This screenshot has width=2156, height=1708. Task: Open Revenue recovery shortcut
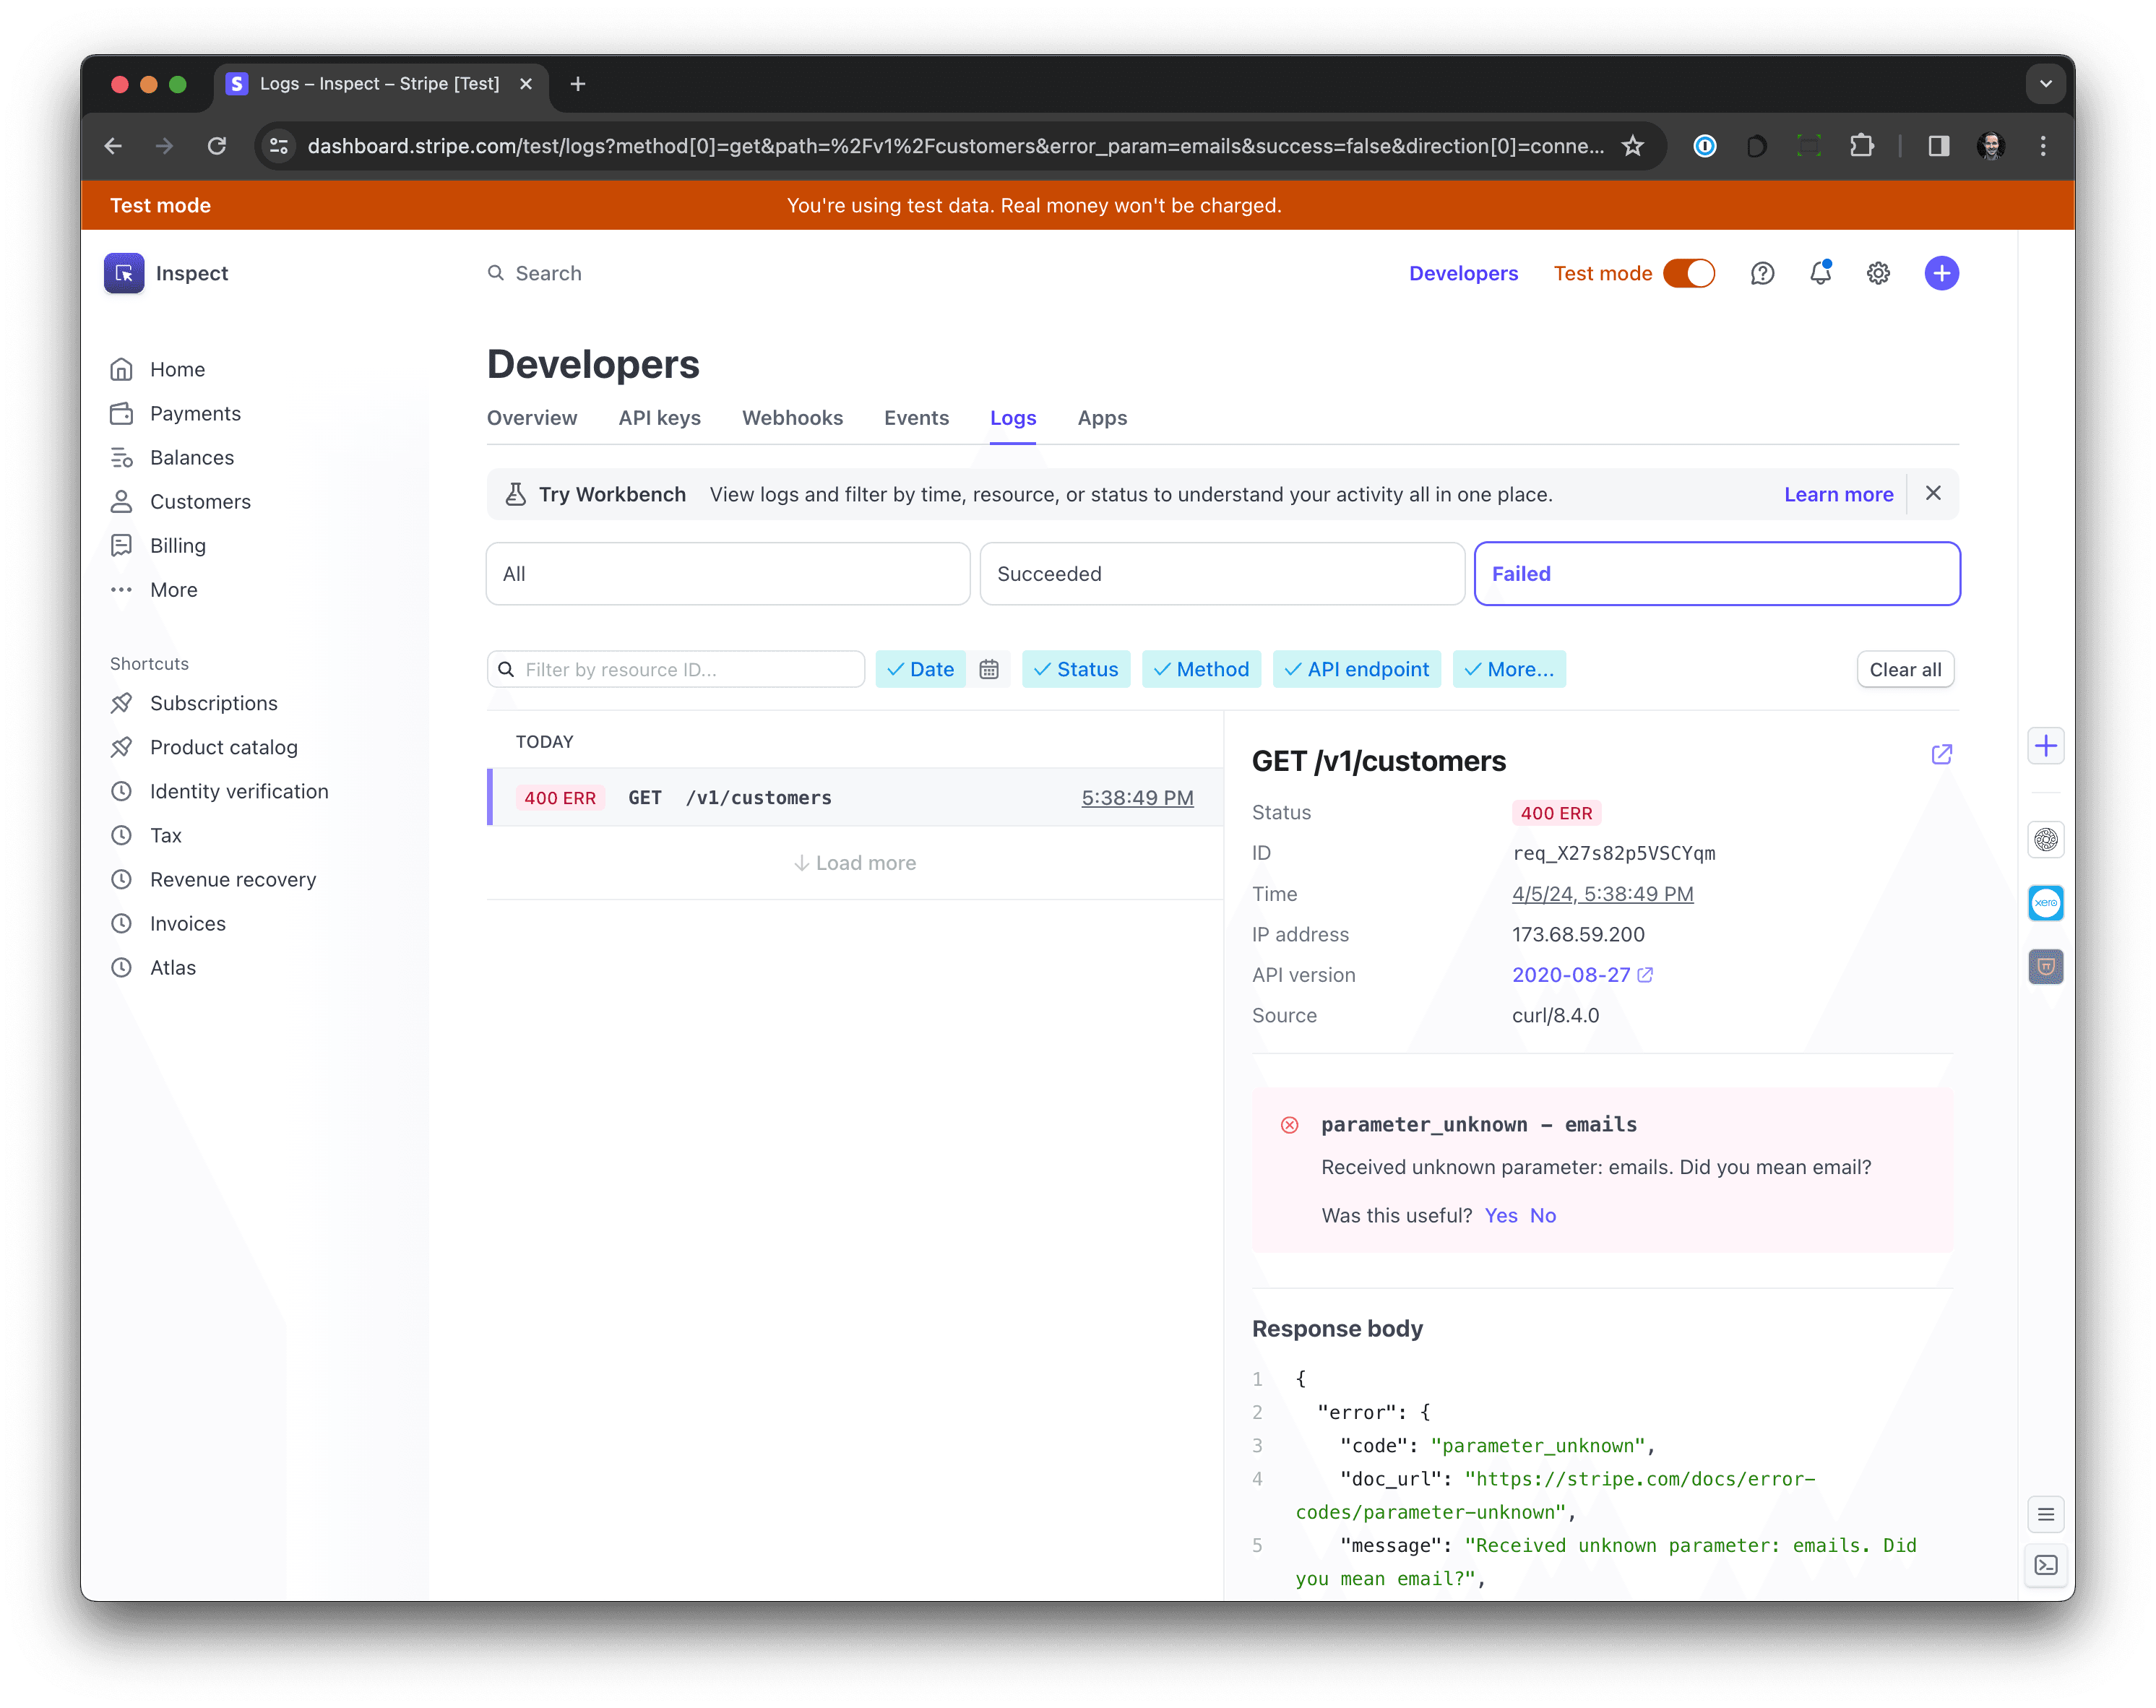coord(233,879)
